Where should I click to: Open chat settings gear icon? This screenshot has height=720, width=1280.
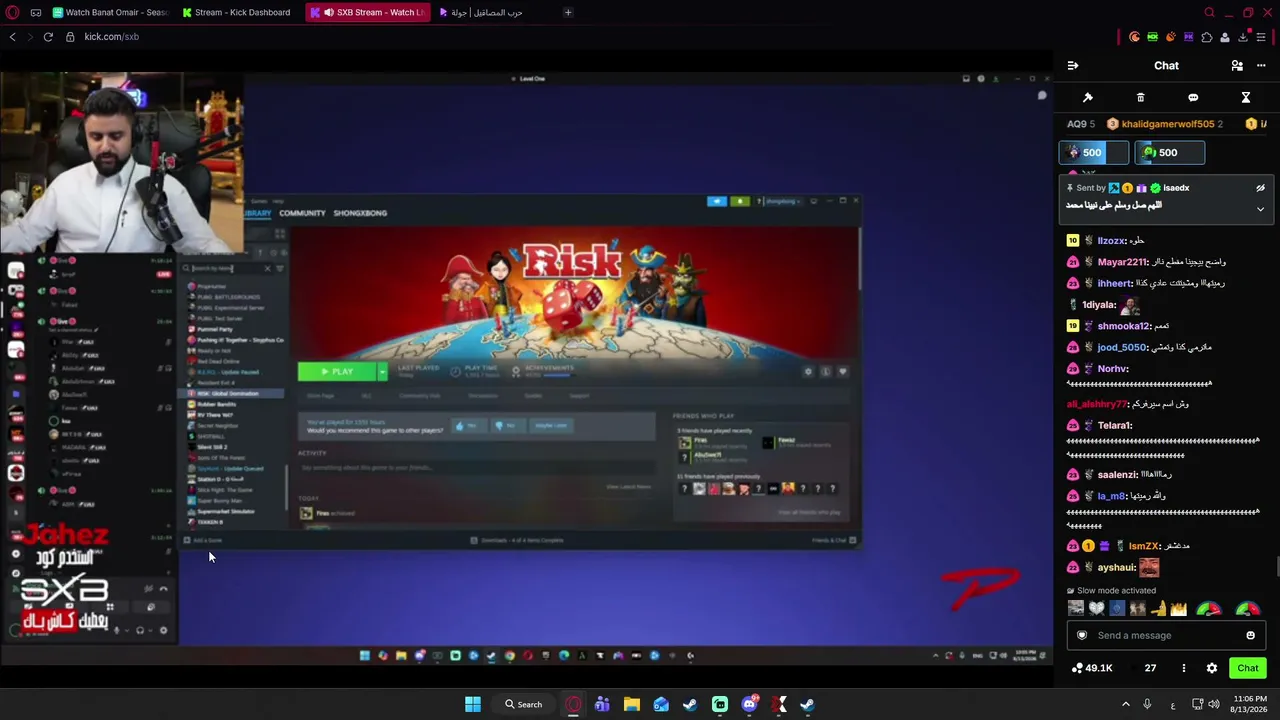tap(1212, 668)
